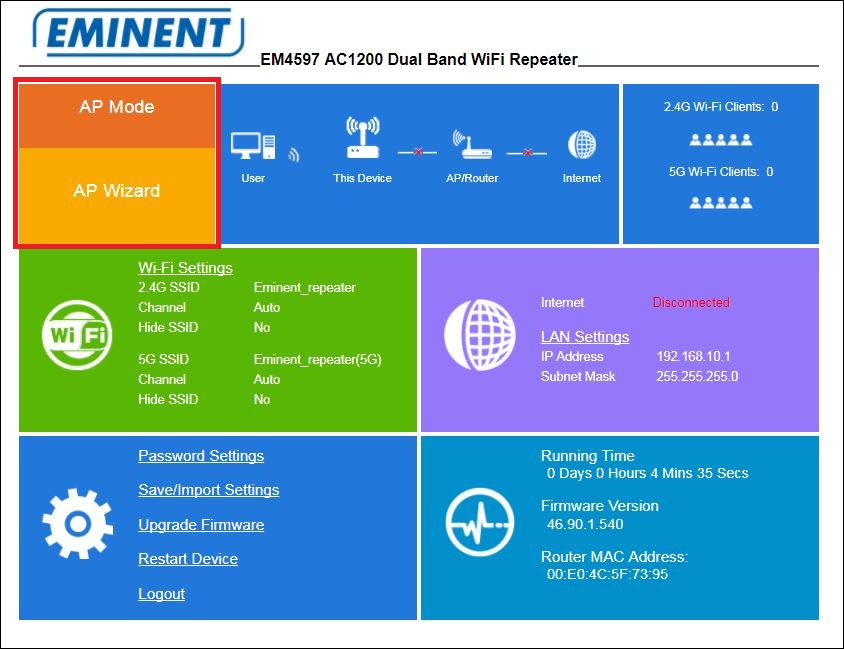
Task: Click the User computer icon
Action: tap(253, 146)
